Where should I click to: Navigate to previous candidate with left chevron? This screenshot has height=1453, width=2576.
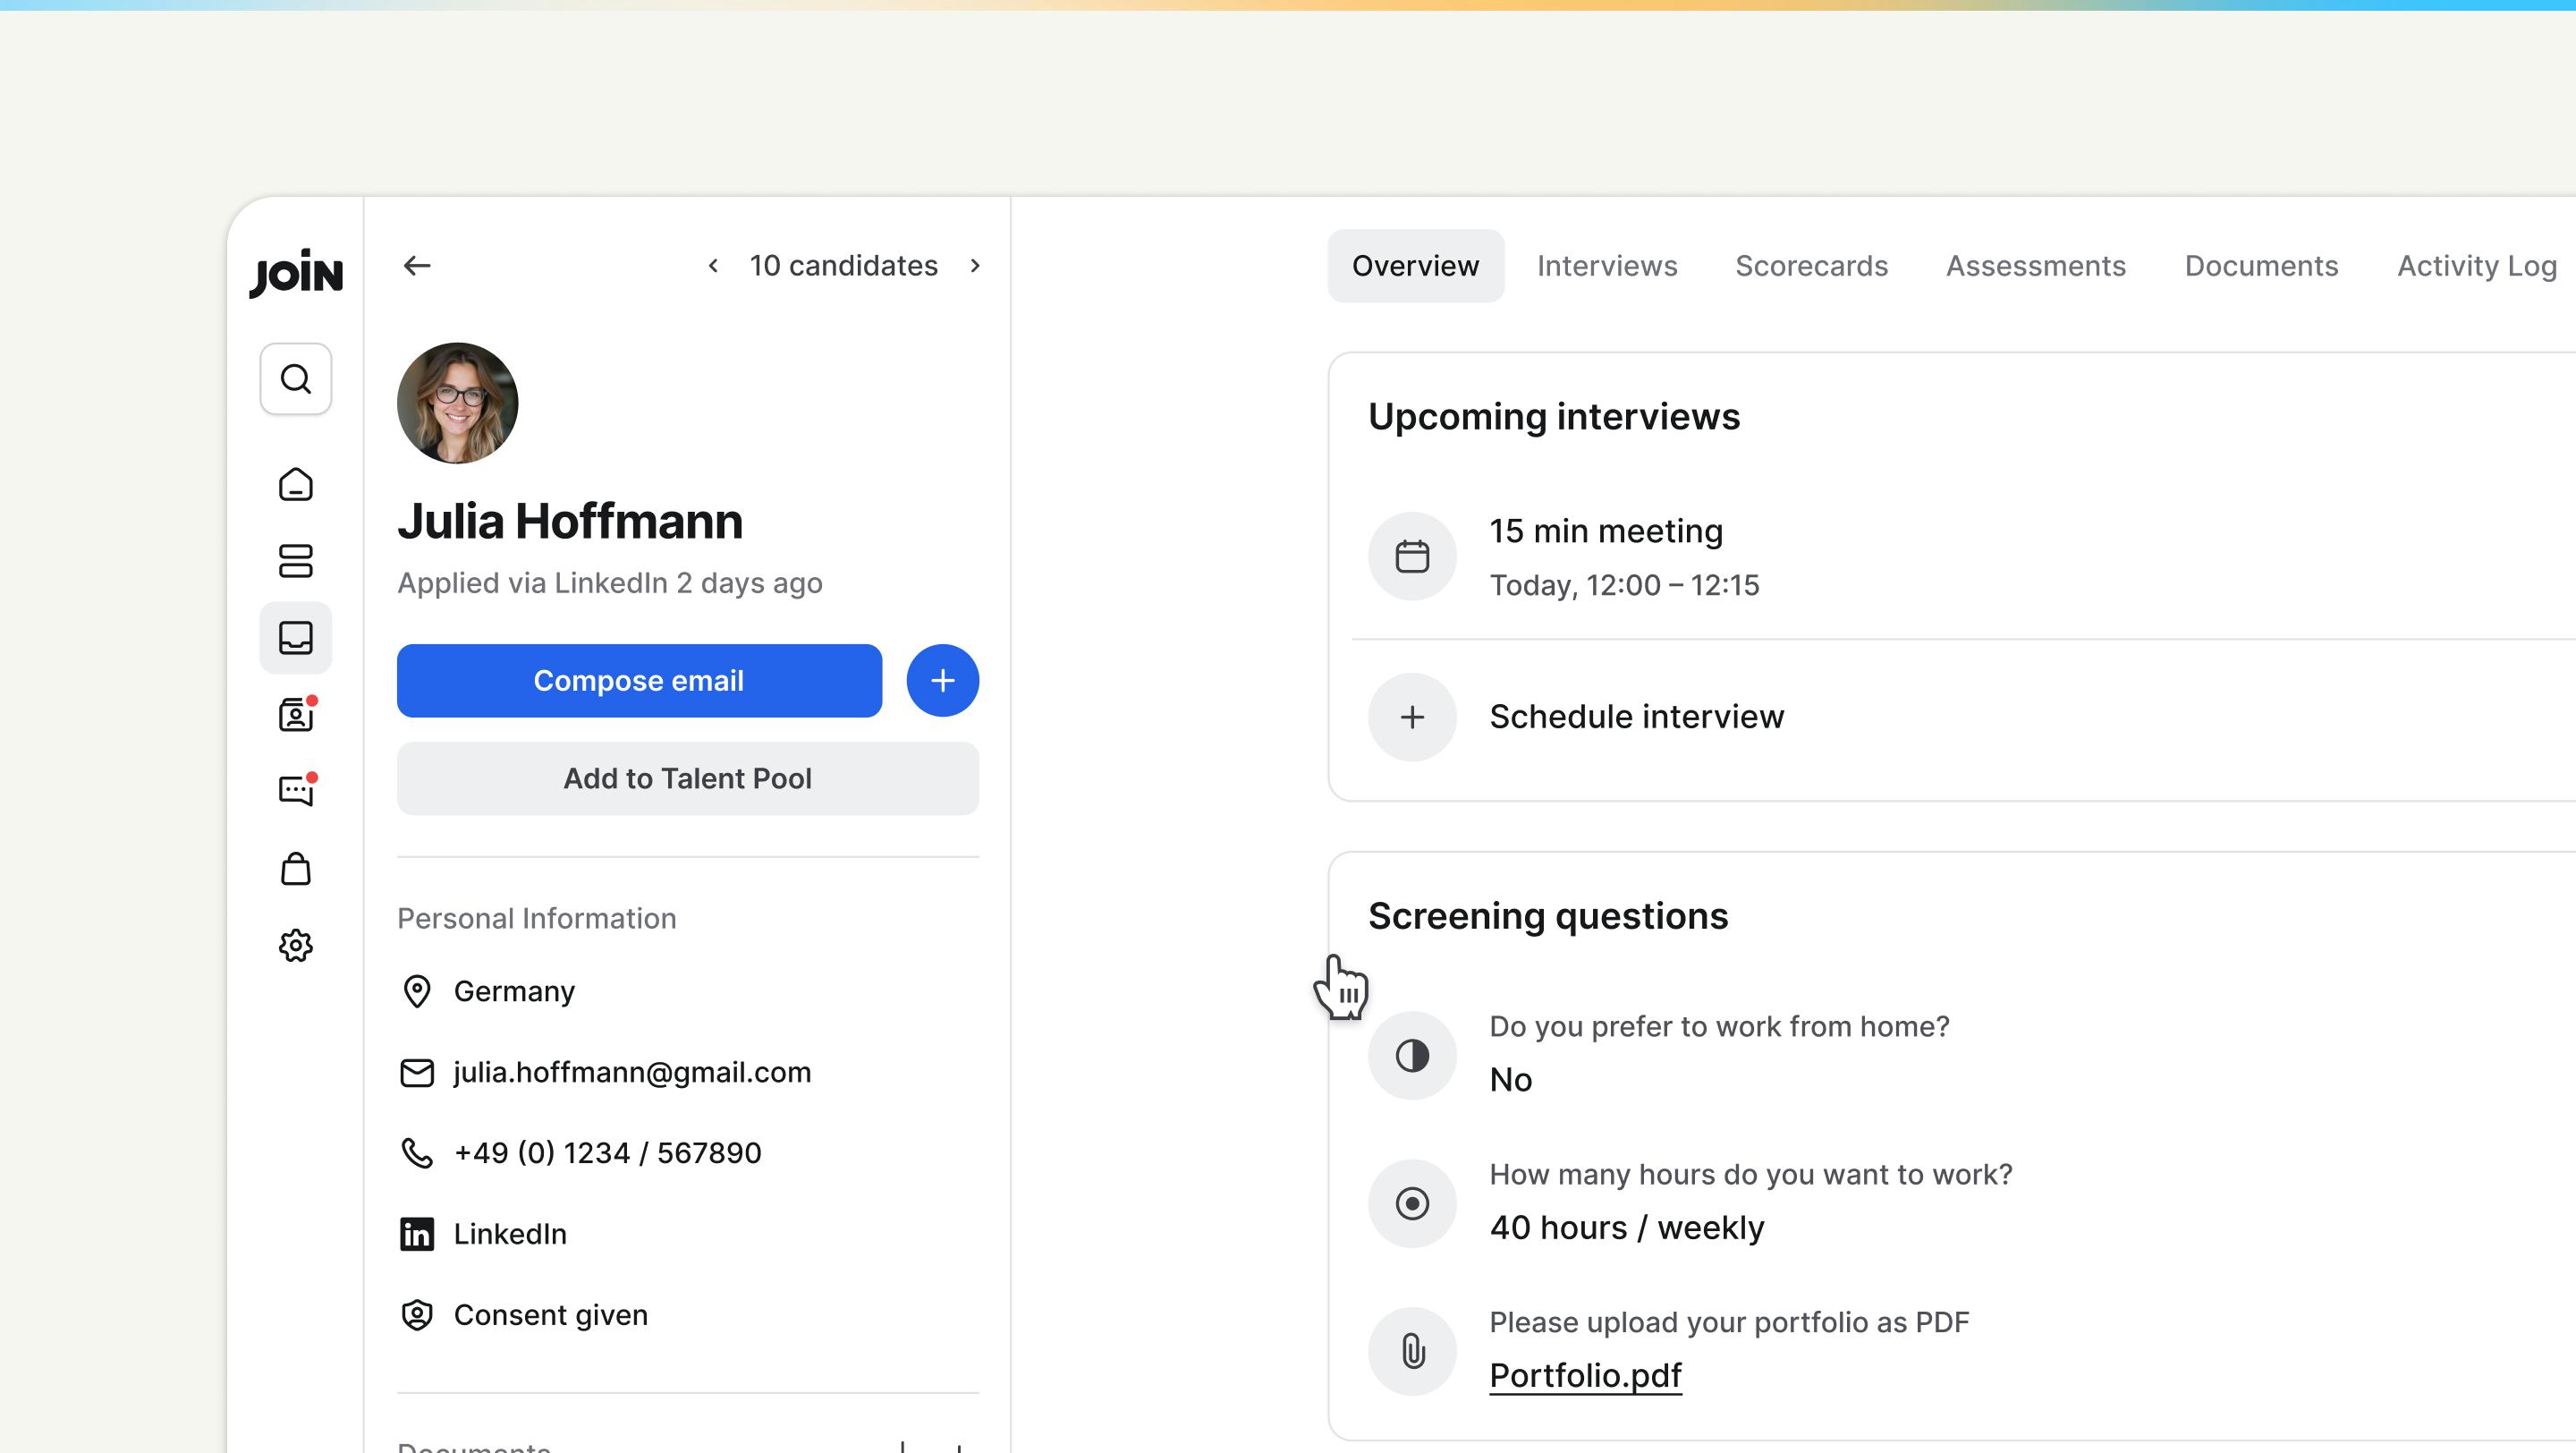click(713, 265)
